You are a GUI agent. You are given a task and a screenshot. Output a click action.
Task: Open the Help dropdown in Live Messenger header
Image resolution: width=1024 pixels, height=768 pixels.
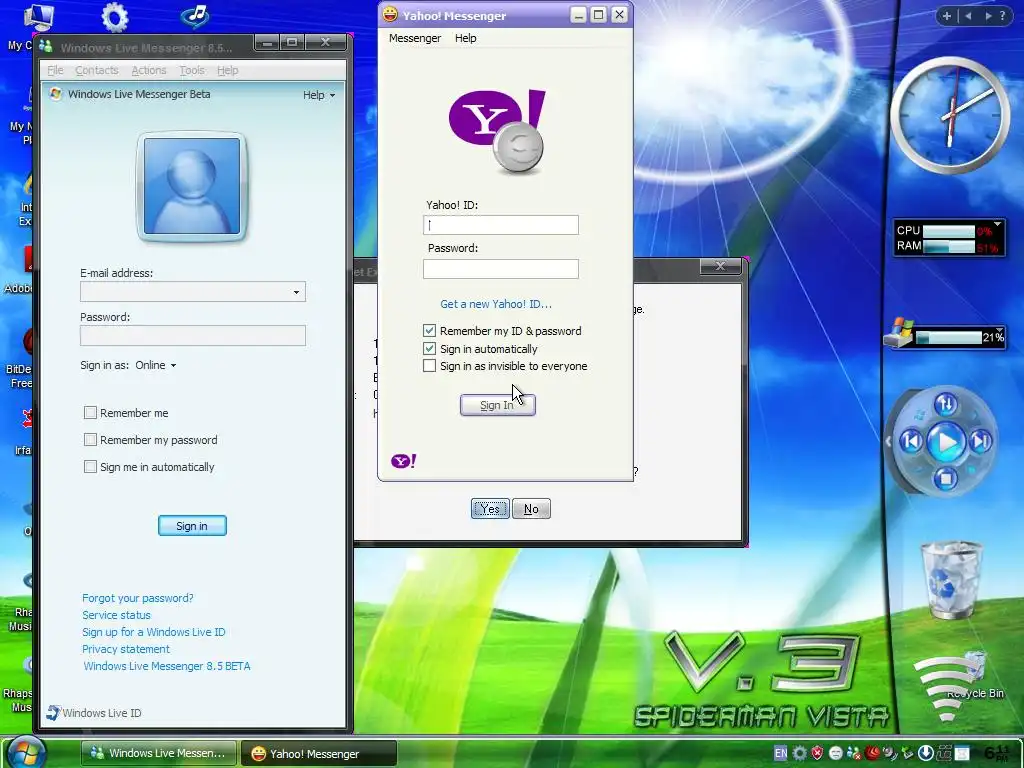coord(319,95)
